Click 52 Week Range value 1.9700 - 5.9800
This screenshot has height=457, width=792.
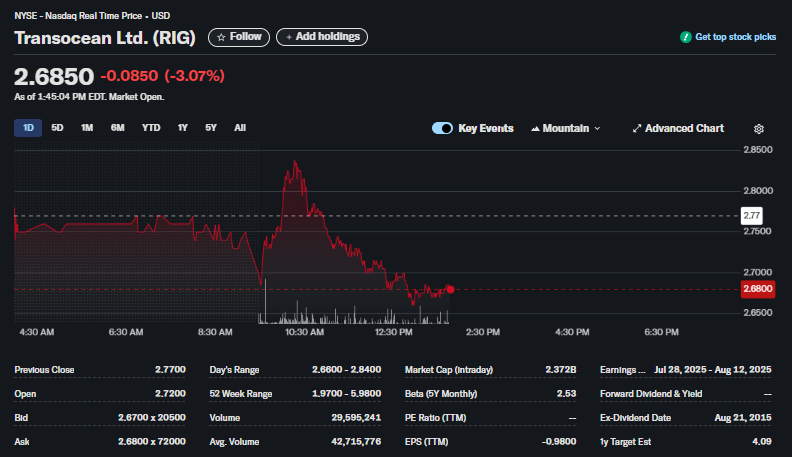click(346, 393)
